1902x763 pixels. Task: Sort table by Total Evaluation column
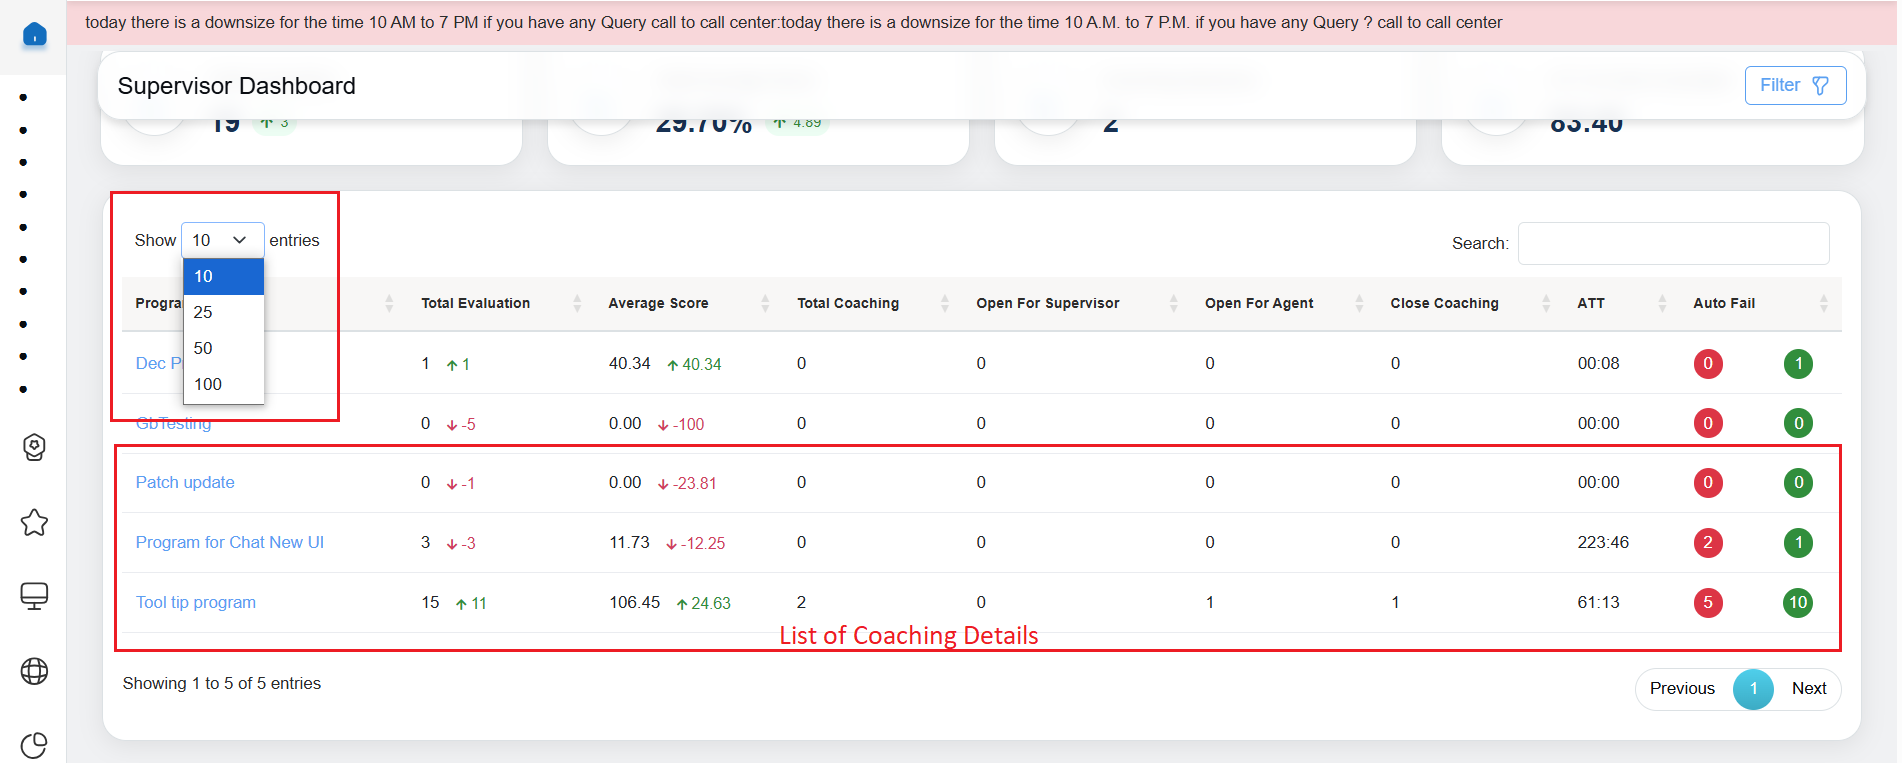pyautogui.click(x=475, y=303)
